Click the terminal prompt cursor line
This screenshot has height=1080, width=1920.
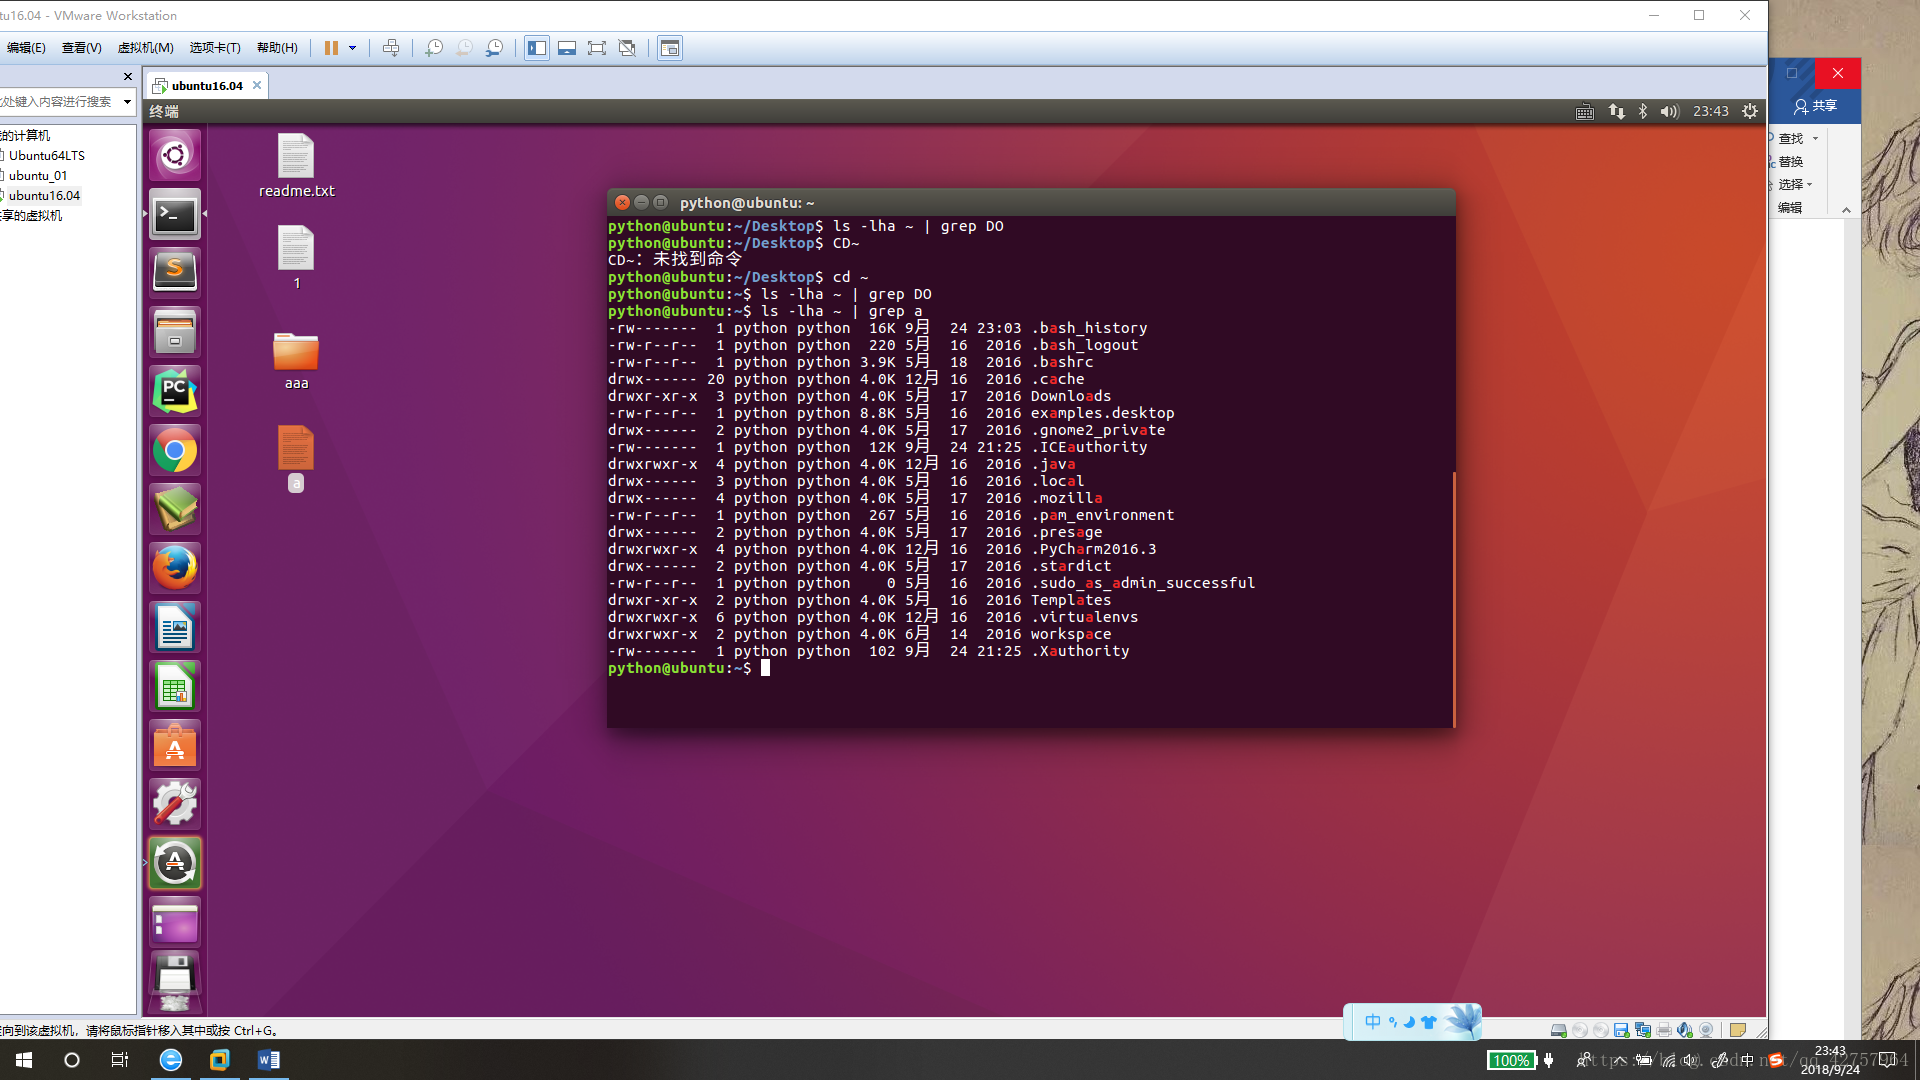coord(690,668)
